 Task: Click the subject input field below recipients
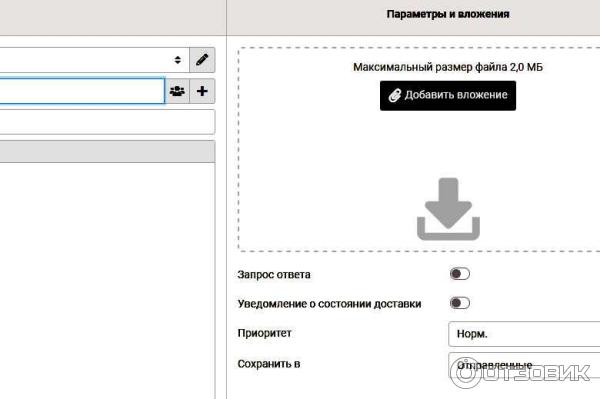tap(107, 122)
